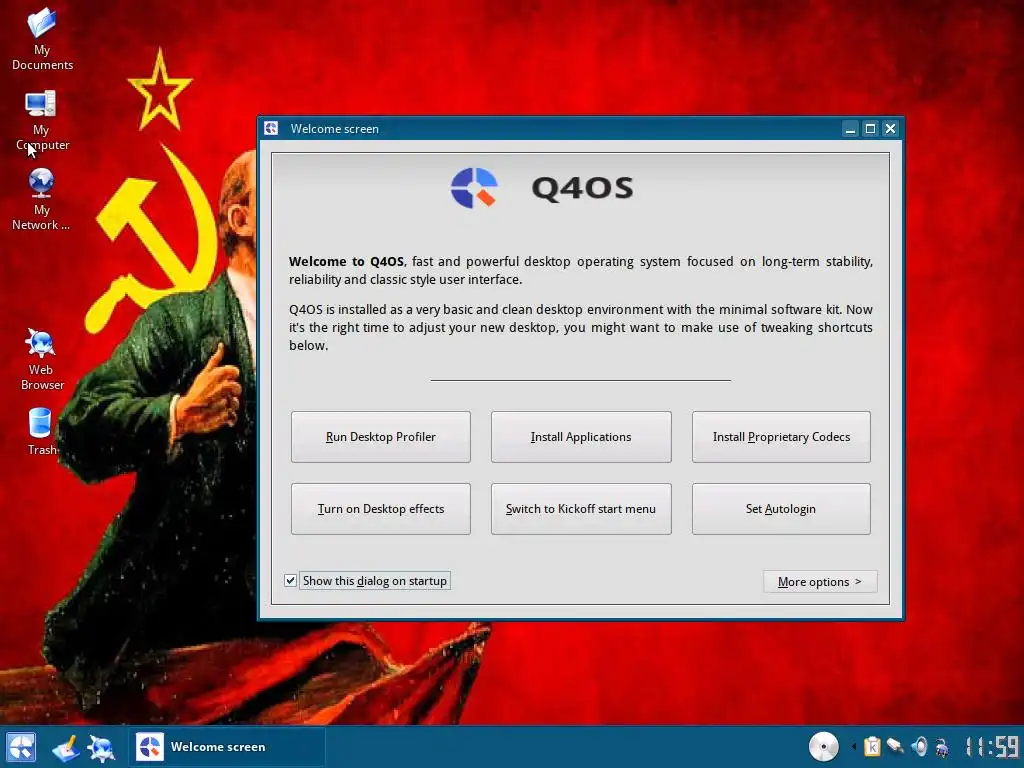The height and width of the screenshot is (768, 1024).
Task: Click the 11:59 taskbar clock
Action: (992, 746)
